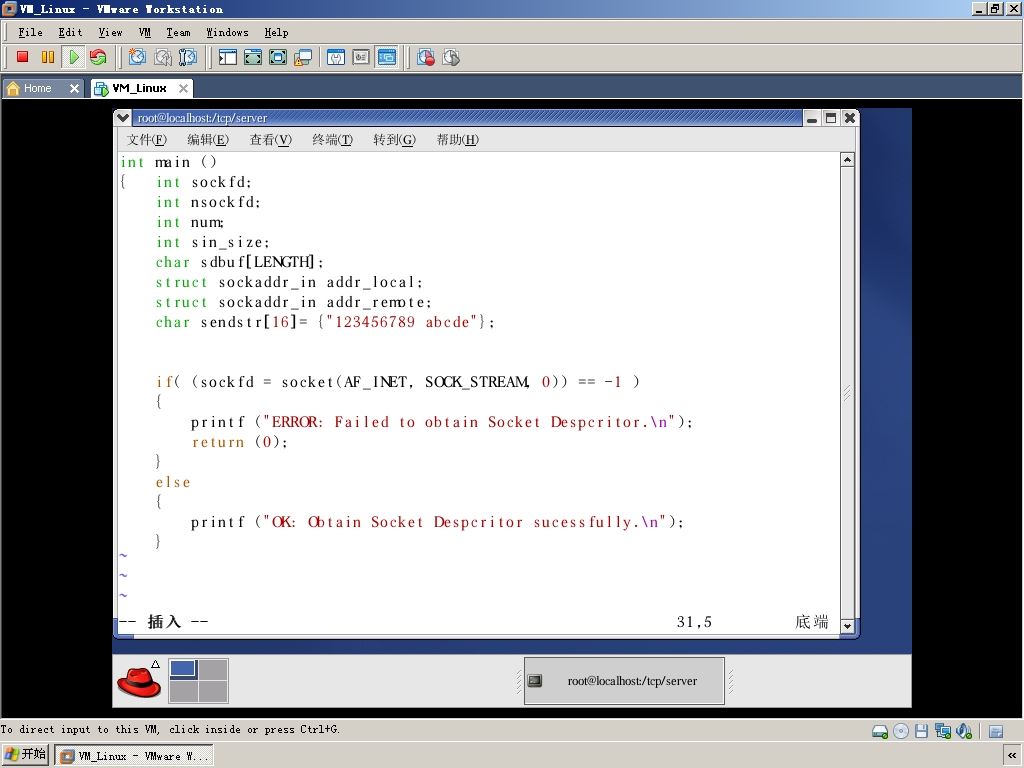
Task: Click the message log status bar icon
Action: (996, 731)
